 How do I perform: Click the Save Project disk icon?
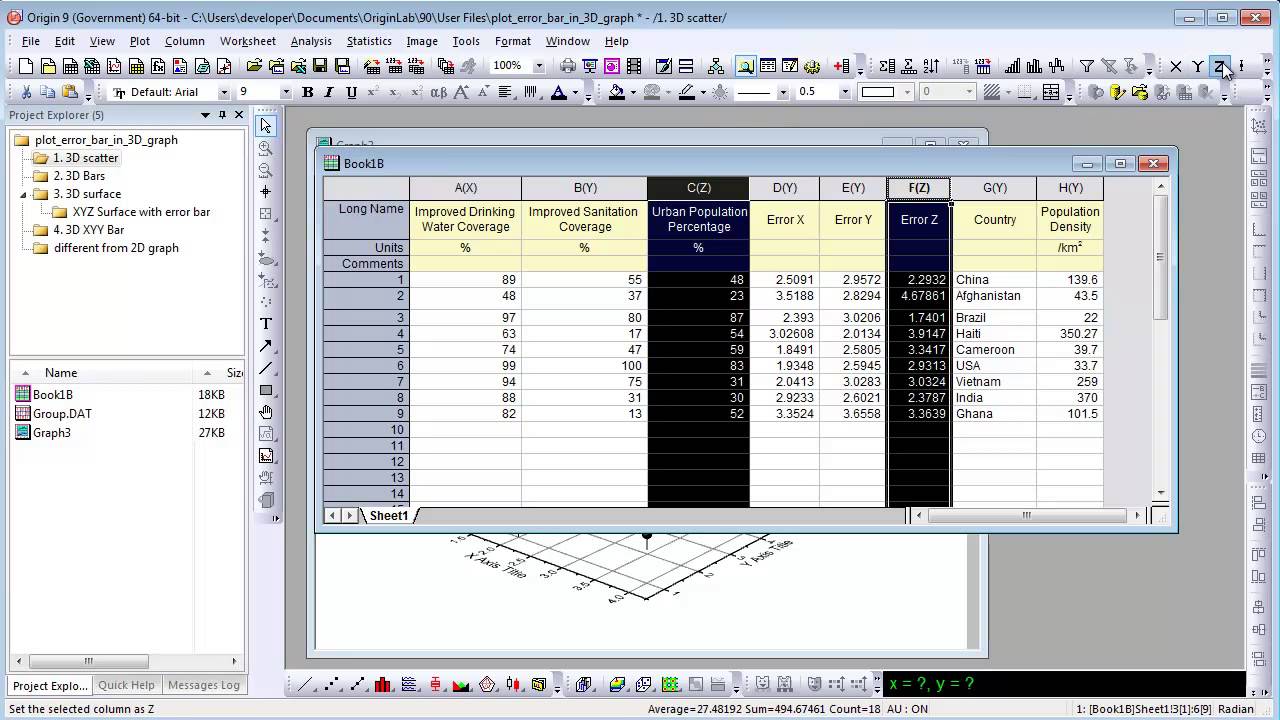[320, 66]
